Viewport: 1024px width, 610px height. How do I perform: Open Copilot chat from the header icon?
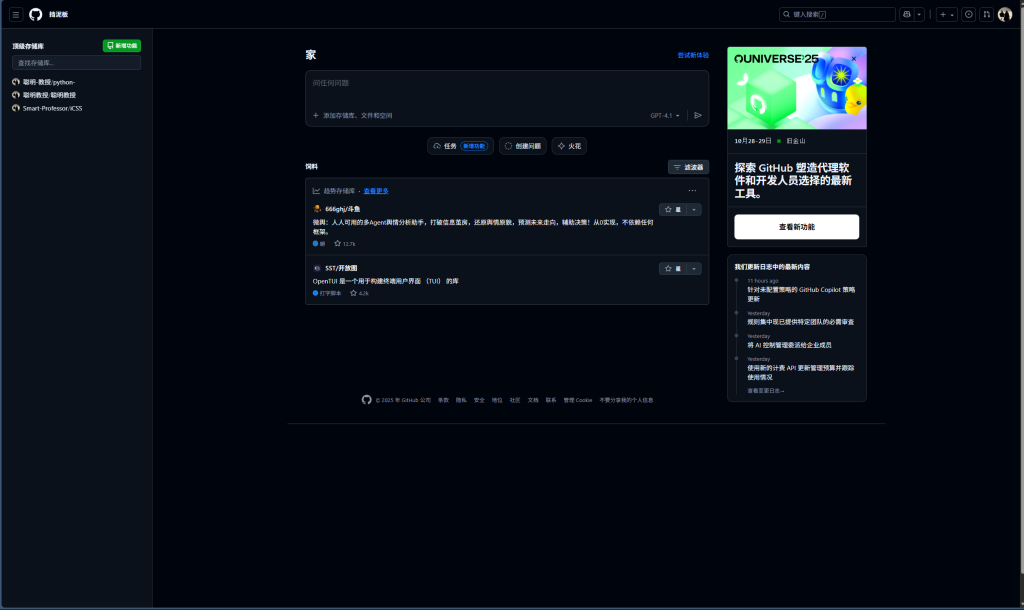906,15
